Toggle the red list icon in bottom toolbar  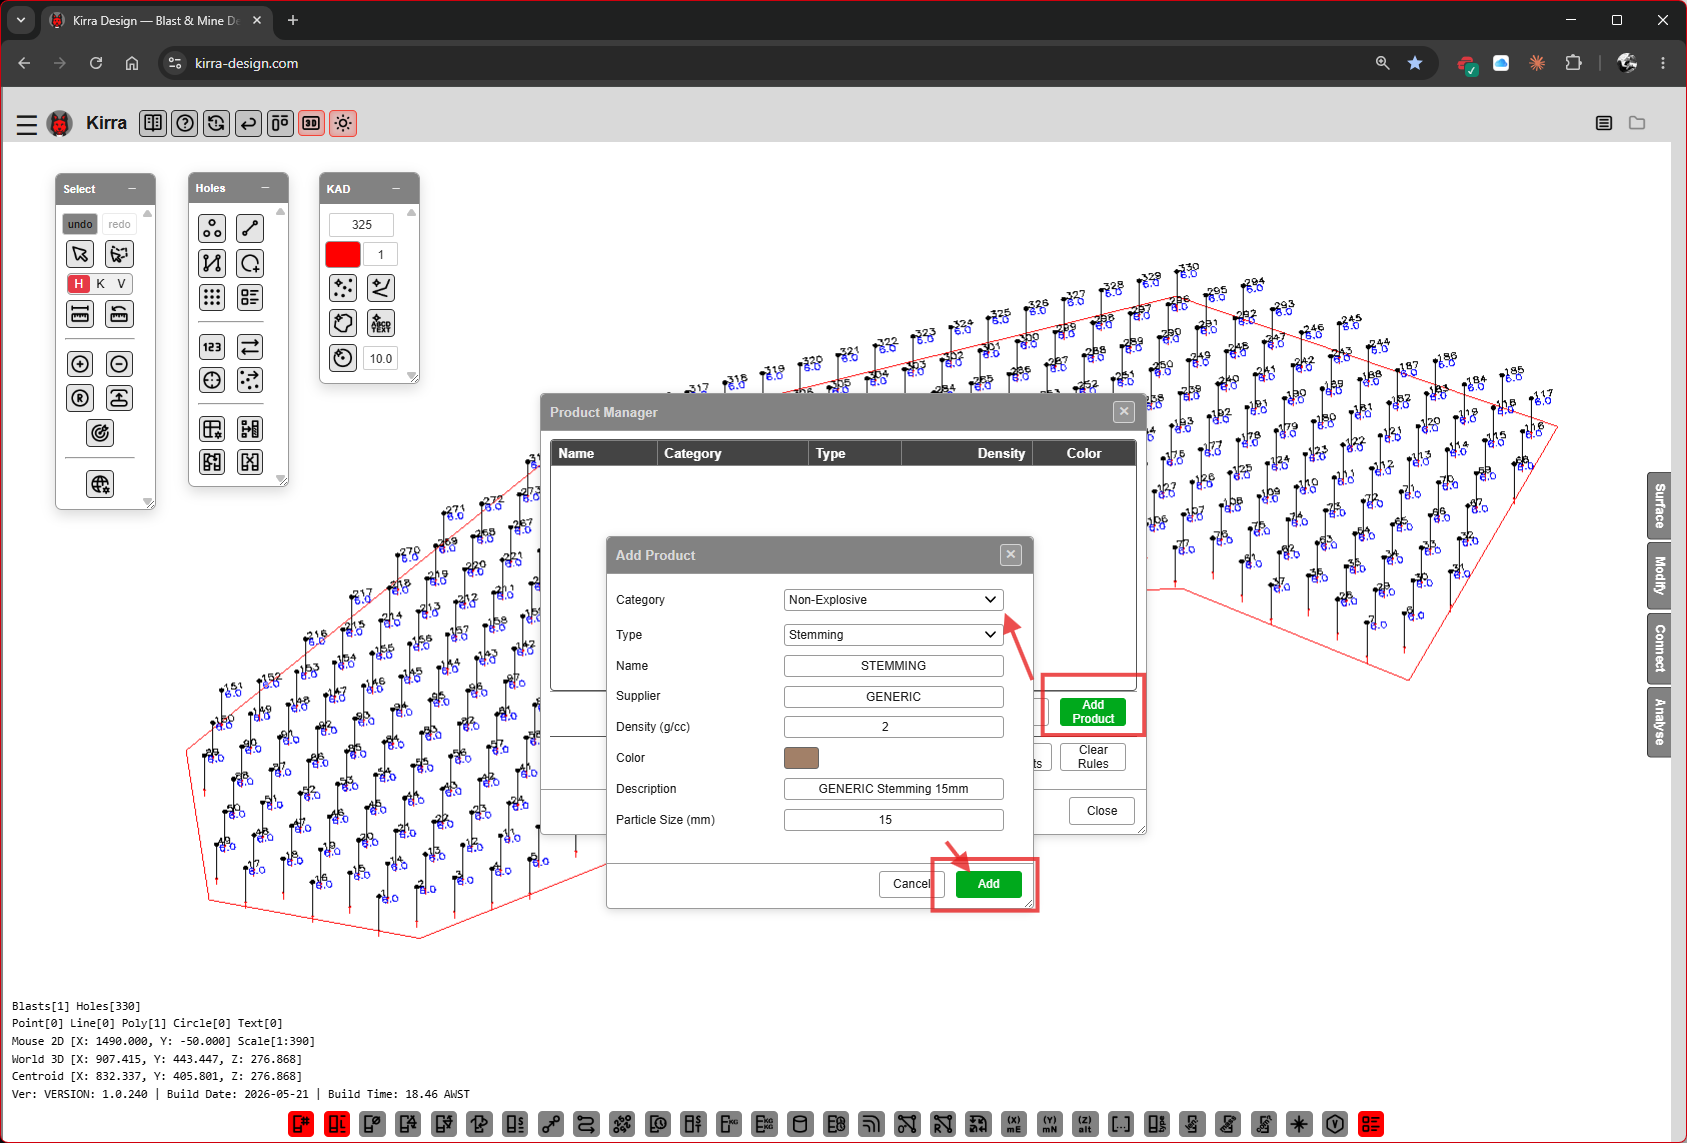[1370, 1124]
